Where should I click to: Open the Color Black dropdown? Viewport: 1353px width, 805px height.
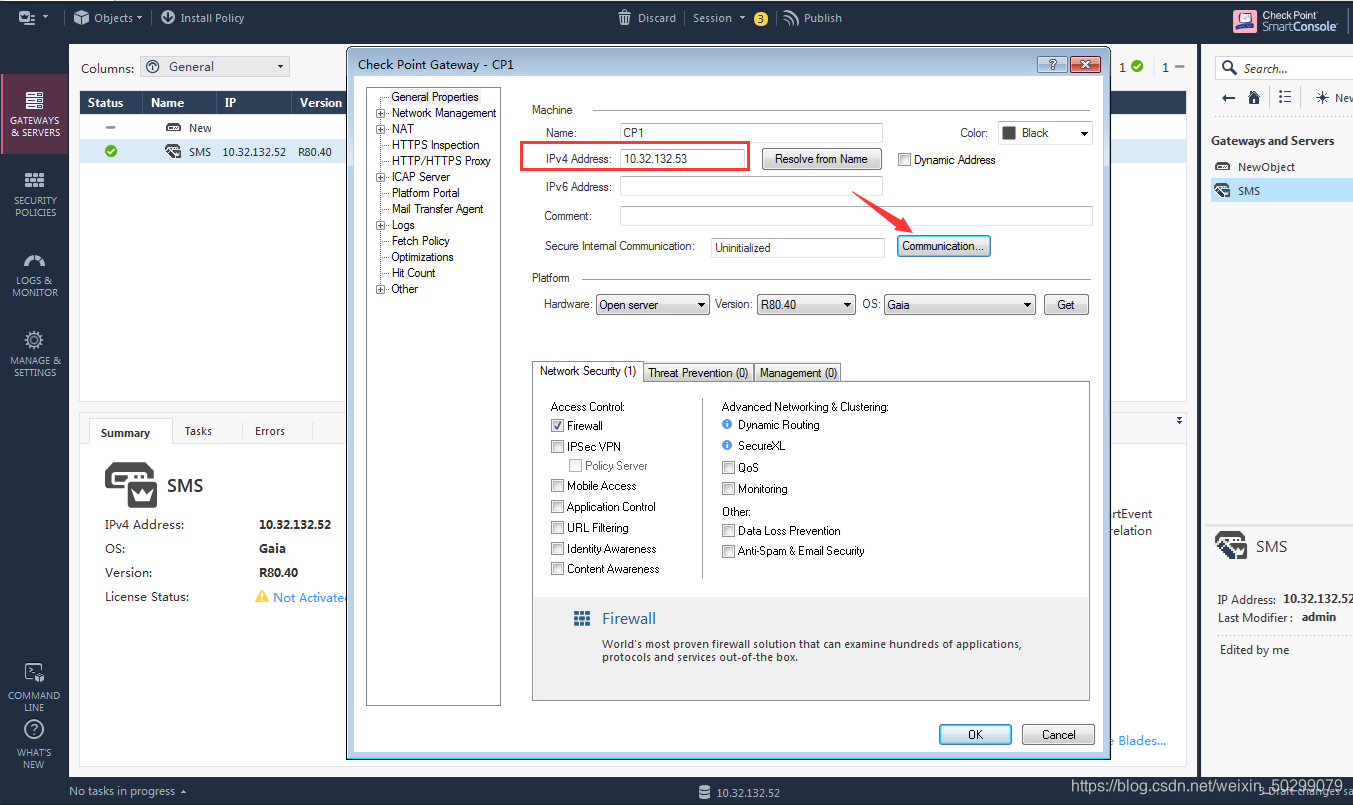(1045, 133)
